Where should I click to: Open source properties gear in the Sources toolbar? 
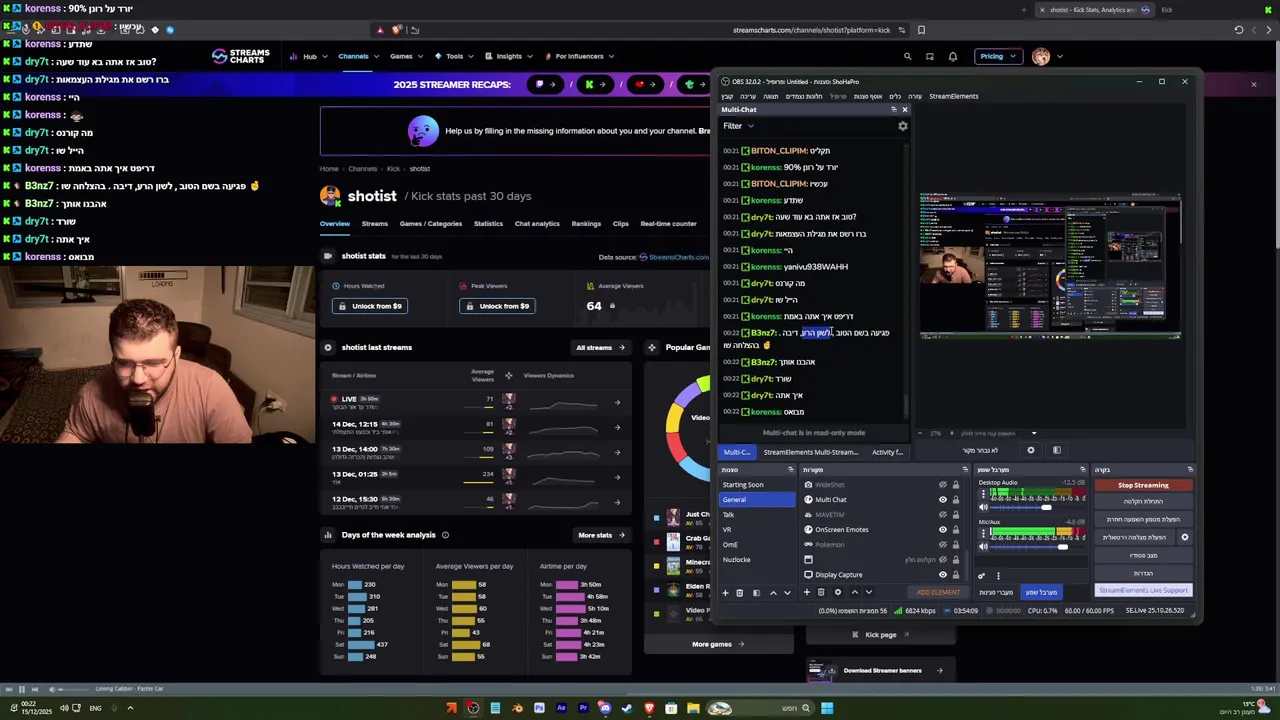(x=838, y=592)
